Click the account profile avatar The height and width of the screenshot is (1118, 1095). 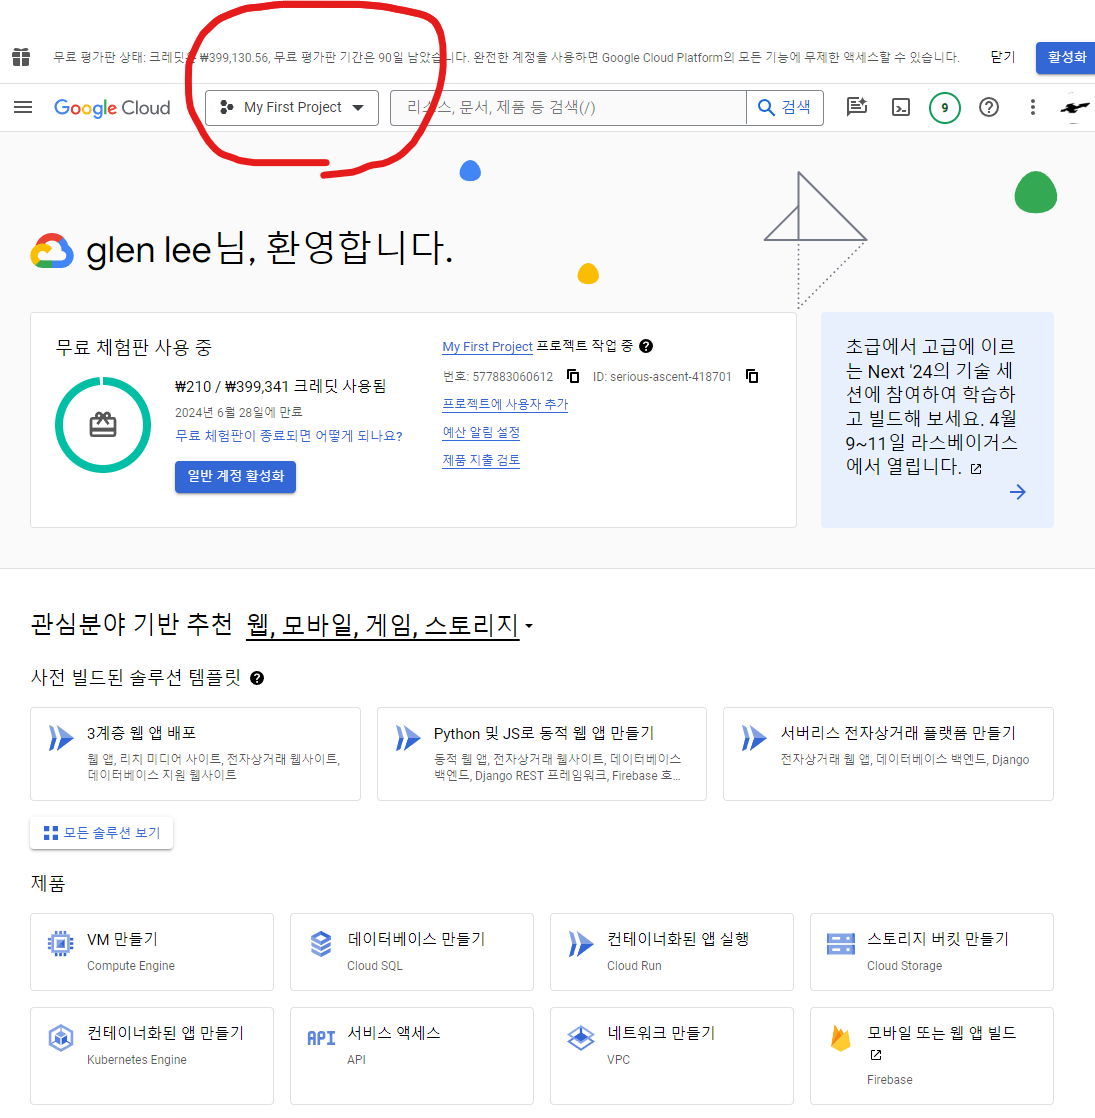(x=1074, y=108)
